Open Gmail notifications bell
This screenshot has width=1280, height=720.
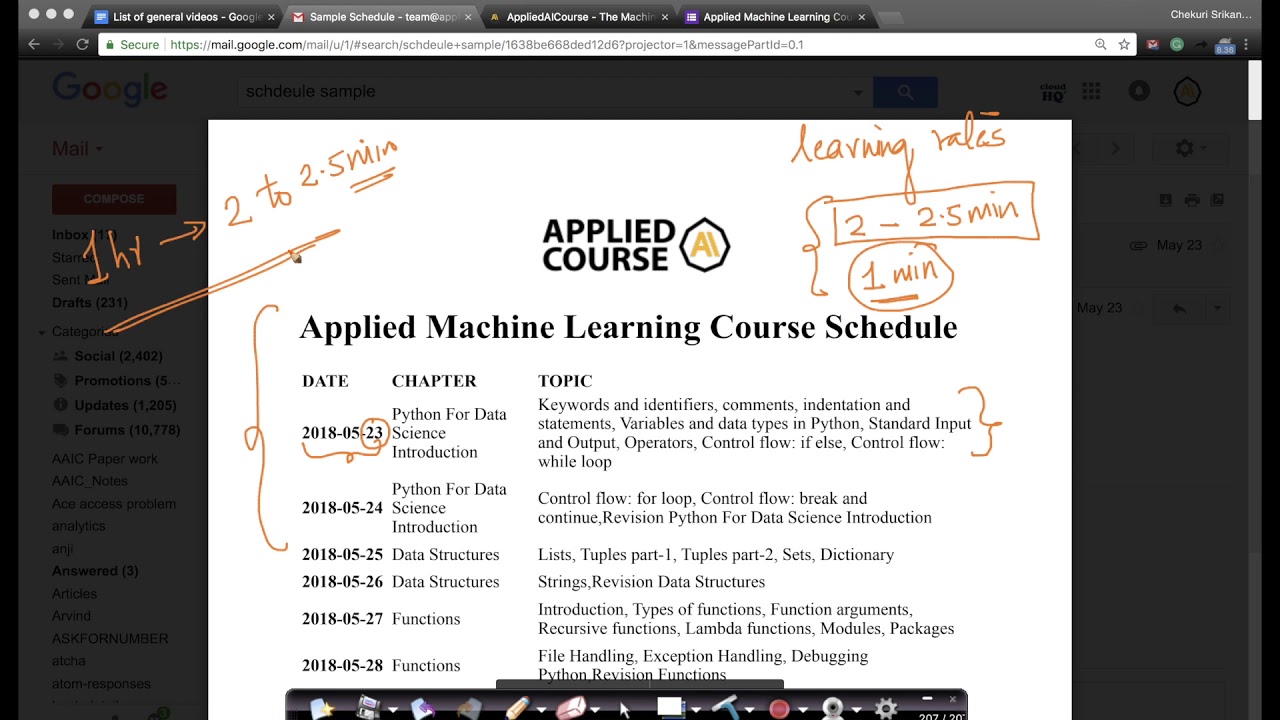1139,91
